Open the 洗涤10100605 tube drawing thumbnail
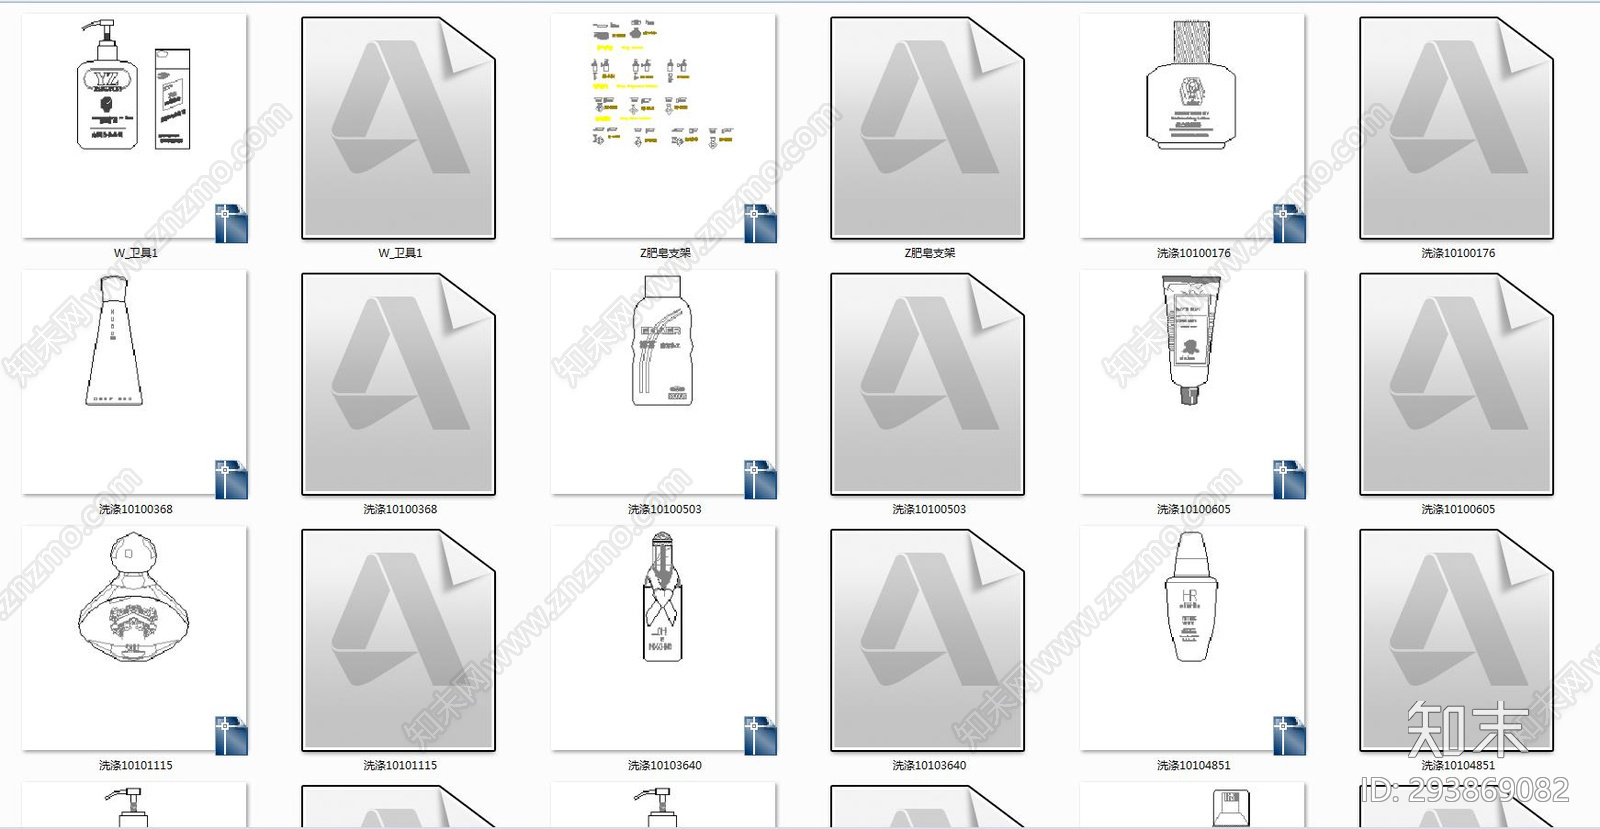This screenshot has height=829, width=1600. click(x=1193, y=383)
